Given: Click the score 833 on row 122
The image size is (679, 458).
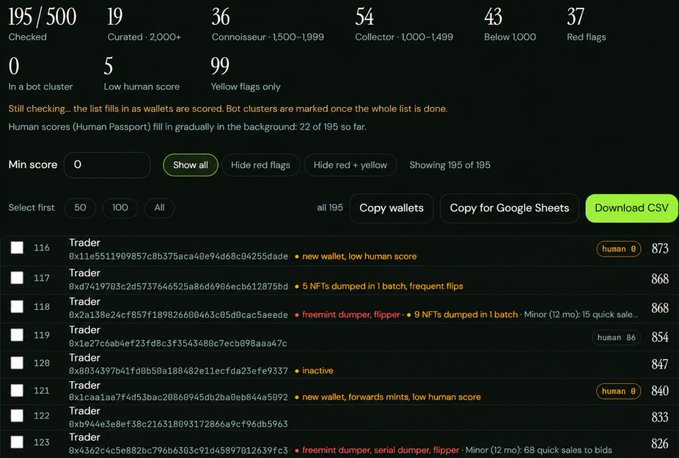Looking at the screenshot, I should tap(660, 417).
